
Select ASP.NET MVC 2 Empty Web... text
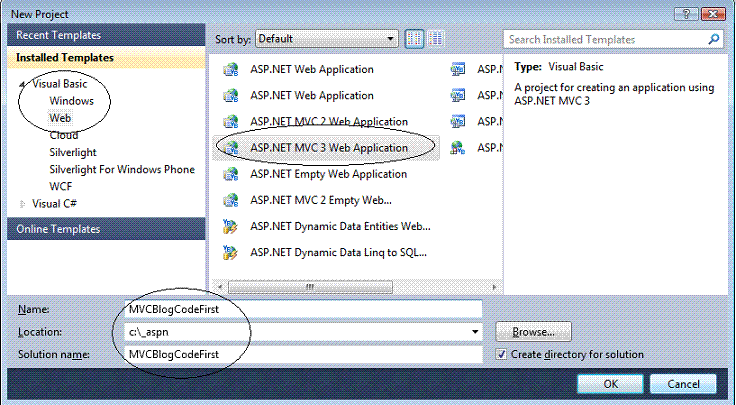pos(321,200)
